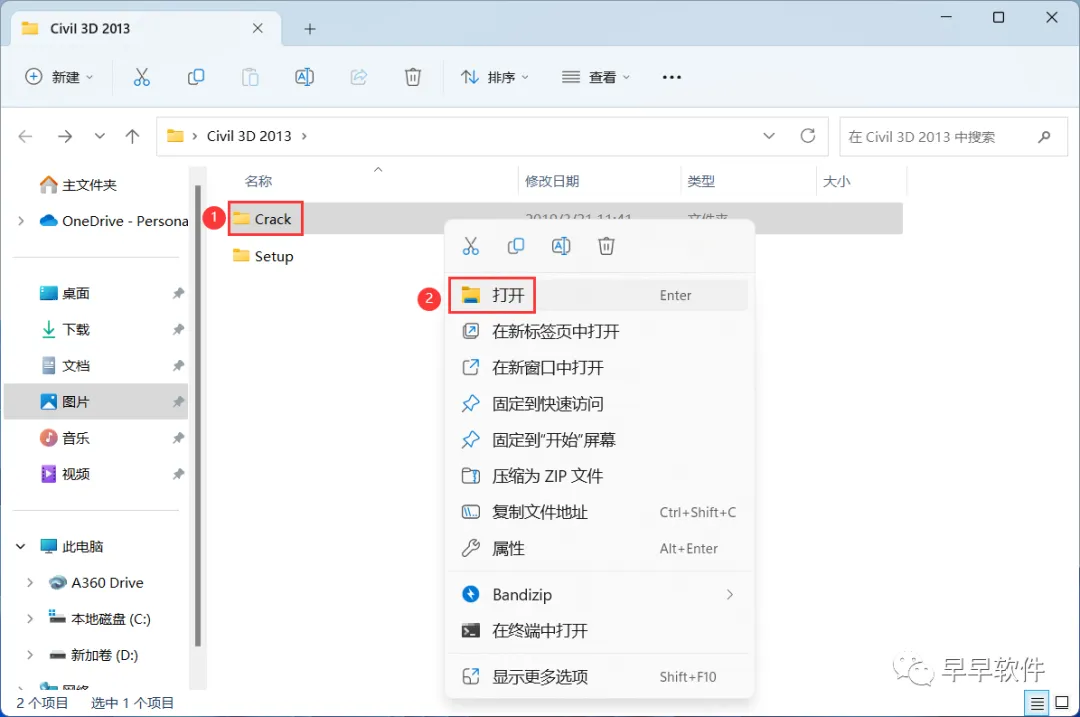The width and height of the screenshot is (1080, 717).
Task: Click the Delete icon in context menu
Action: point(606,246)
